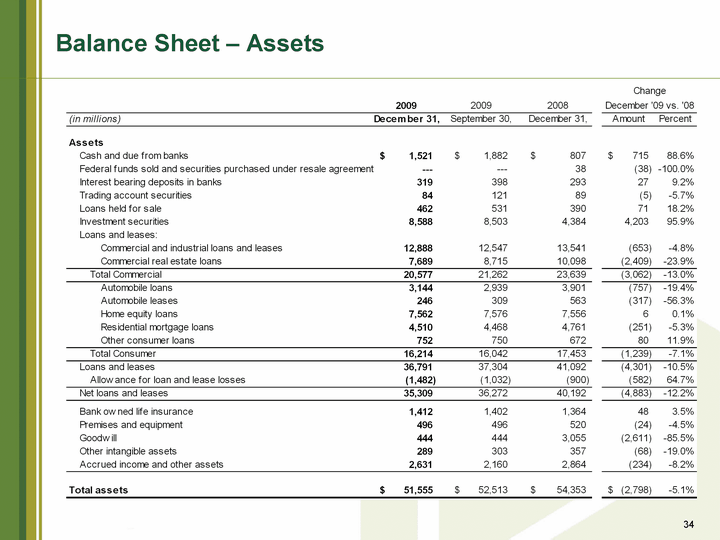Screen dimensions: 720x540
Task: Click the 51,555 total assets value
Action: 418,490
